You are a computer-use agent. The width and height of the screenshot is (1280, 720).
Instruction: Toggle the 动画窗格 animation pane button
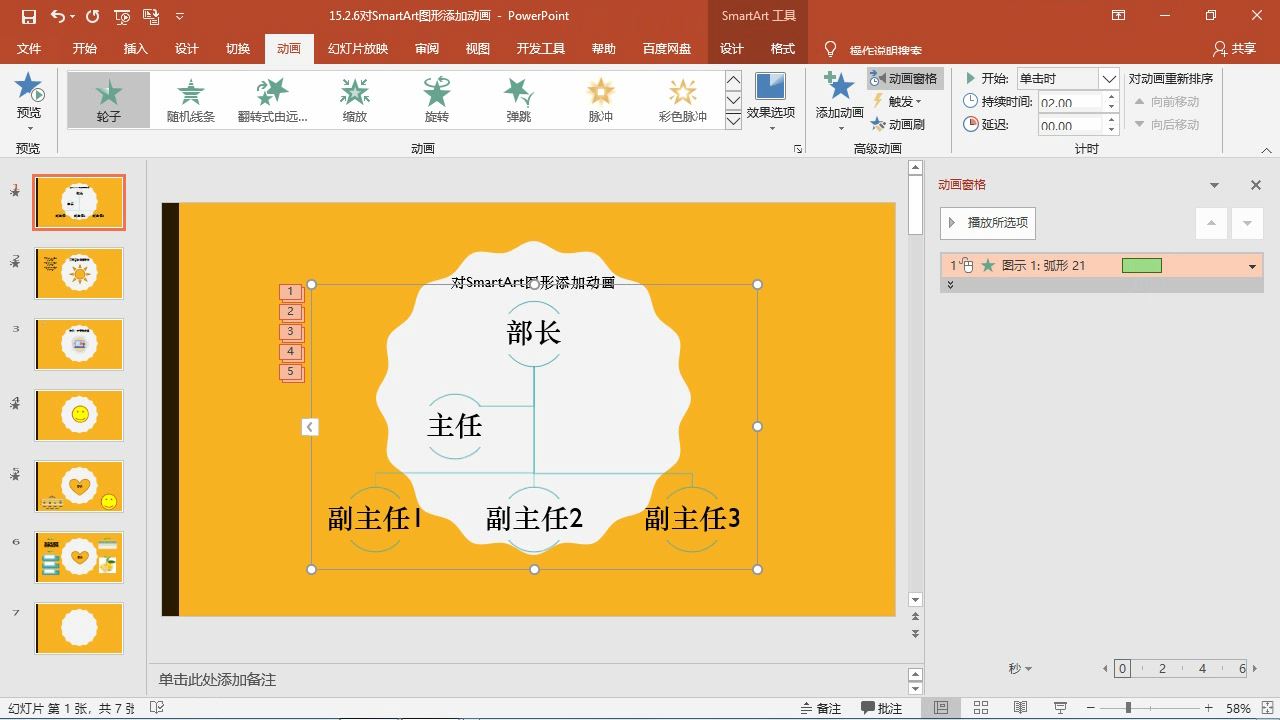903,78
